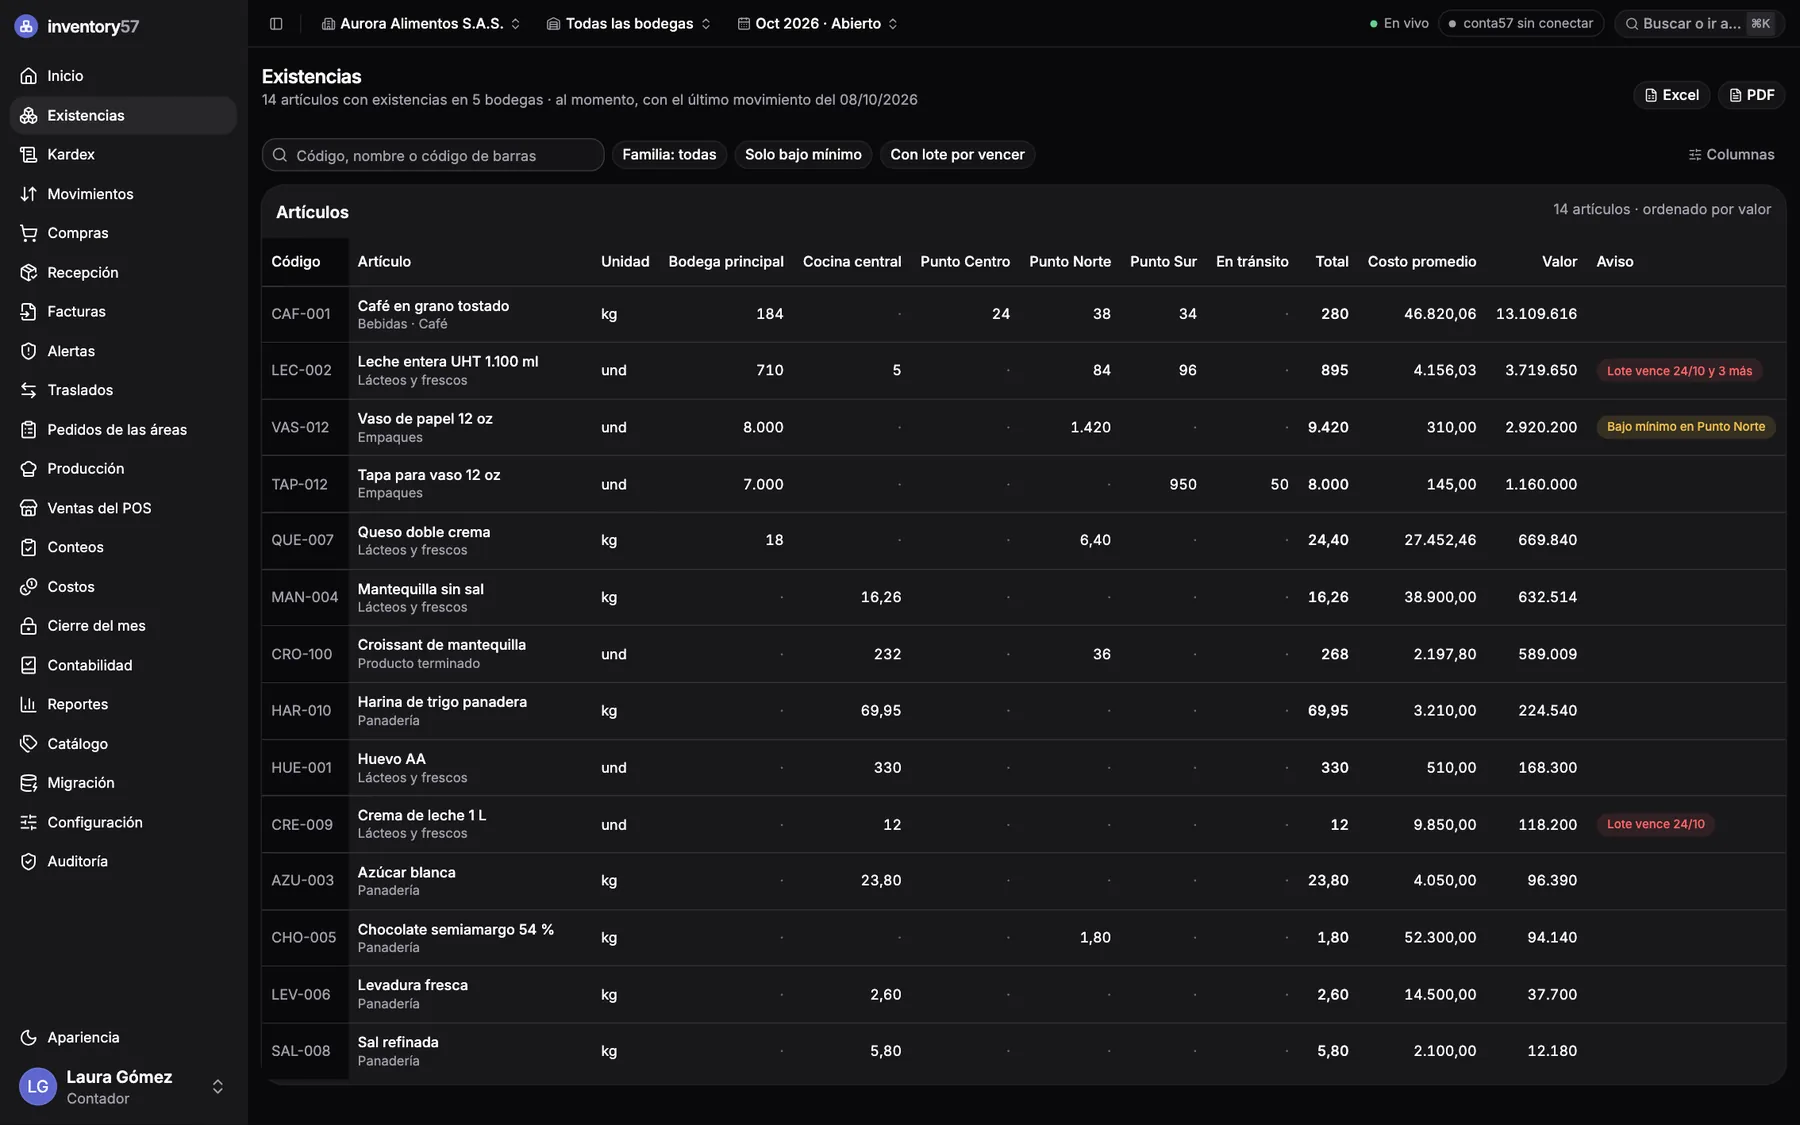Click the Pedidos de las áreas sidebar item
This screenshot has height=1125, width=1800.
point(122,430)
